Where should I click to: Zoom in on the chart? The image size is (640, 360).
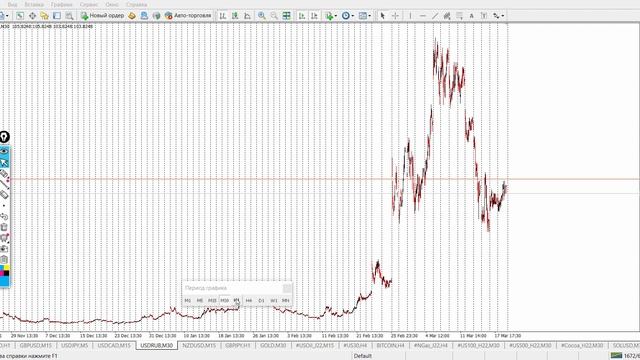click(262, 16)
